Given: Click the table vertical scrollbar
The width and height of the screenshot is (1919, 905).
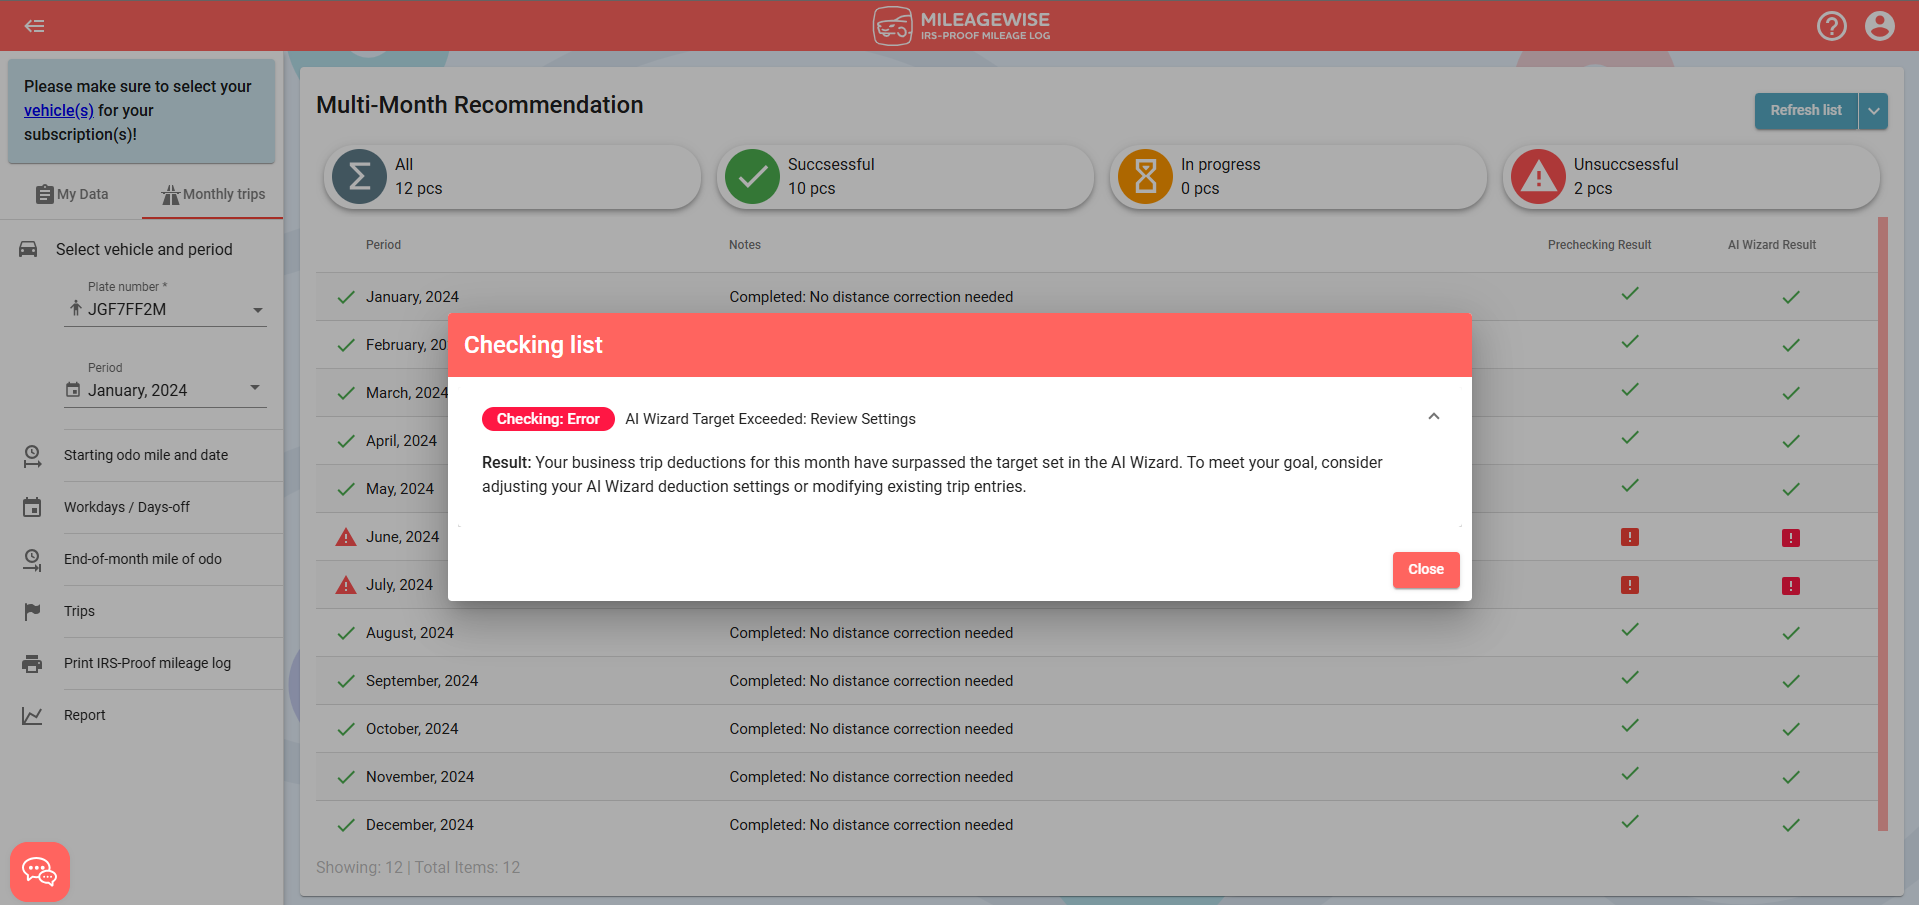Looking at the screenshot, I should pyautogui.click(x=1883, y=524).
